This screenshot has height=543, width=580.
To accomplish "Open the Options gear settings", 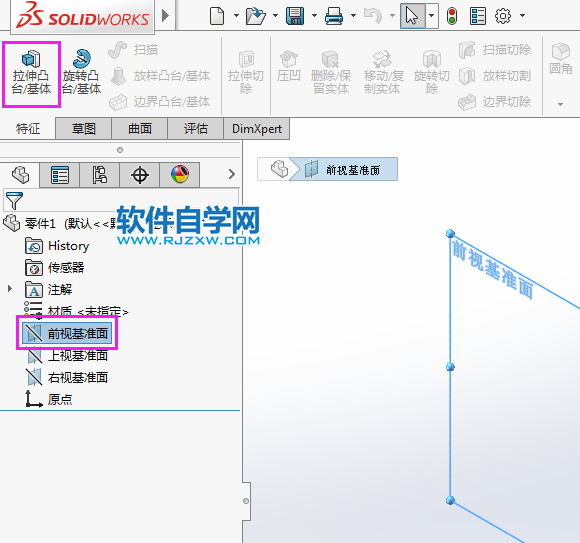I will pos(503,16).
